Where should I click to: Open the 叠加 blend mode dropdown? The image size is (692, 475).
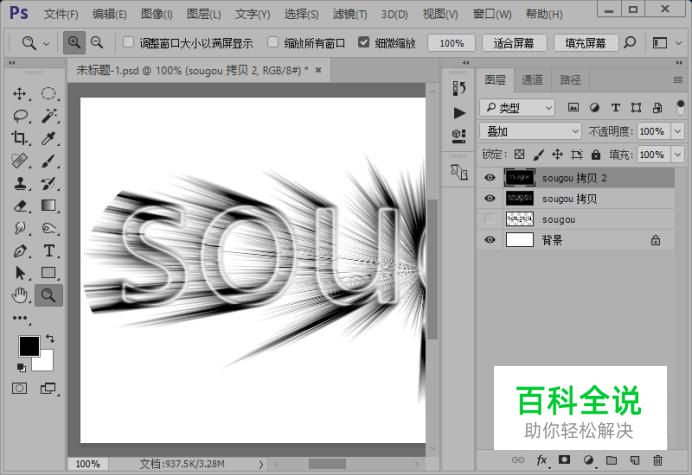[x=530, y=131]
